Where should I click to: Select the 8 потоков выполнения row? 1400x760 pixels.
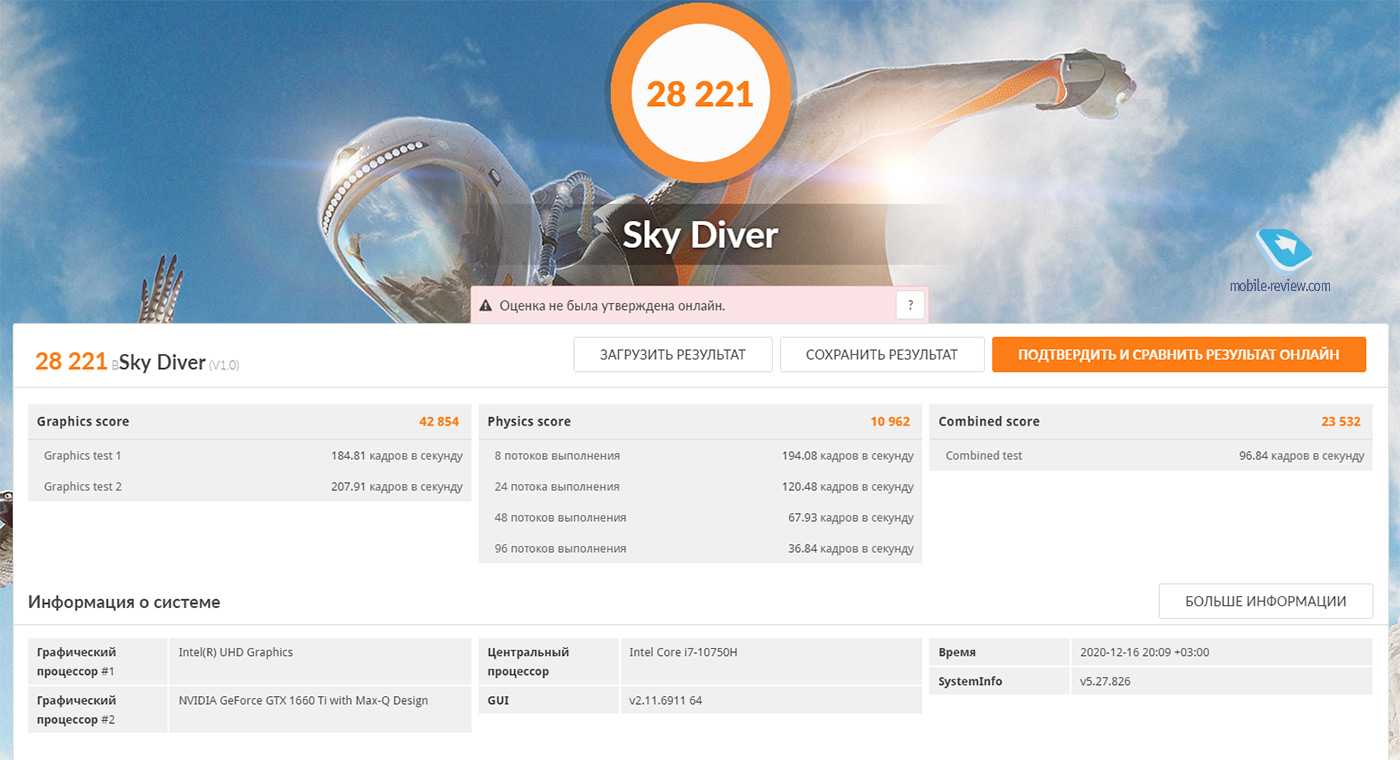[x=700, y=455]
